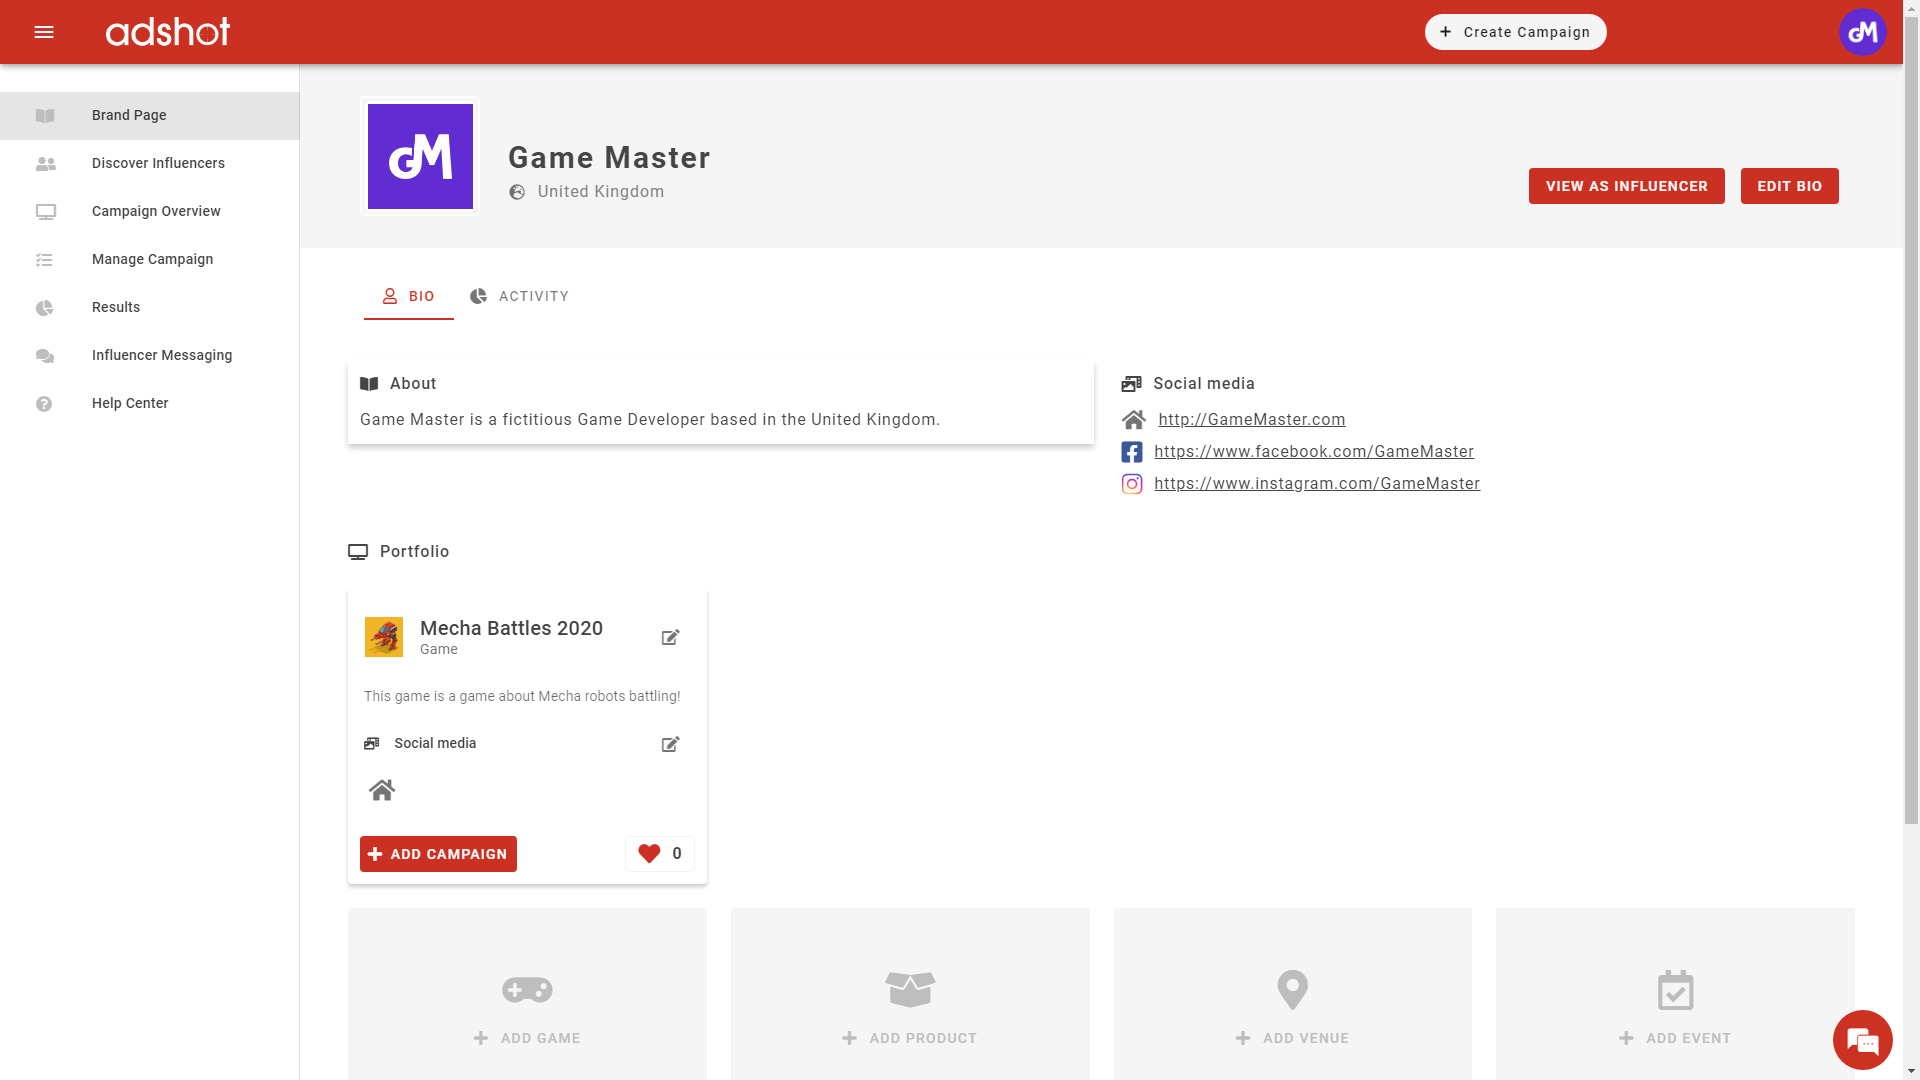Click the Mecha Battles 2020 game thumbnail
This screenshot has width=1920, height=1080.
point(384,637)
